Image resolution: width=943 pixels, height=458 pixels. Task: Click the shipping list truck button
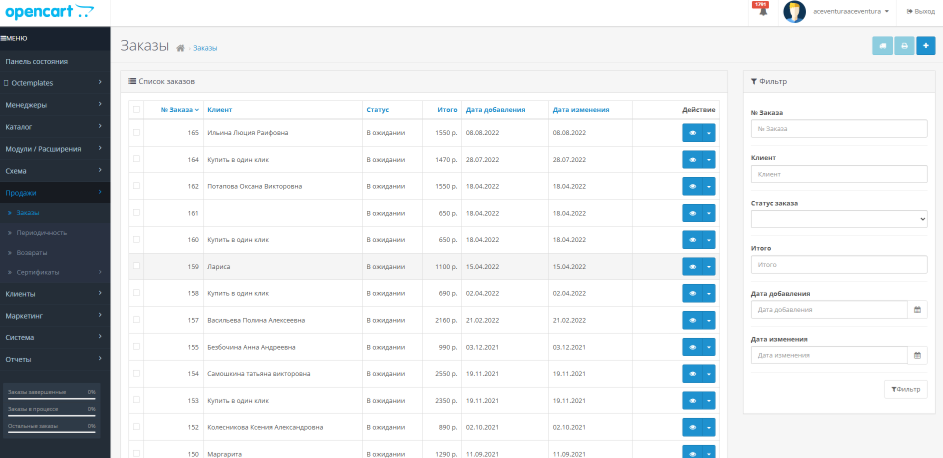[x=882, y=46]
